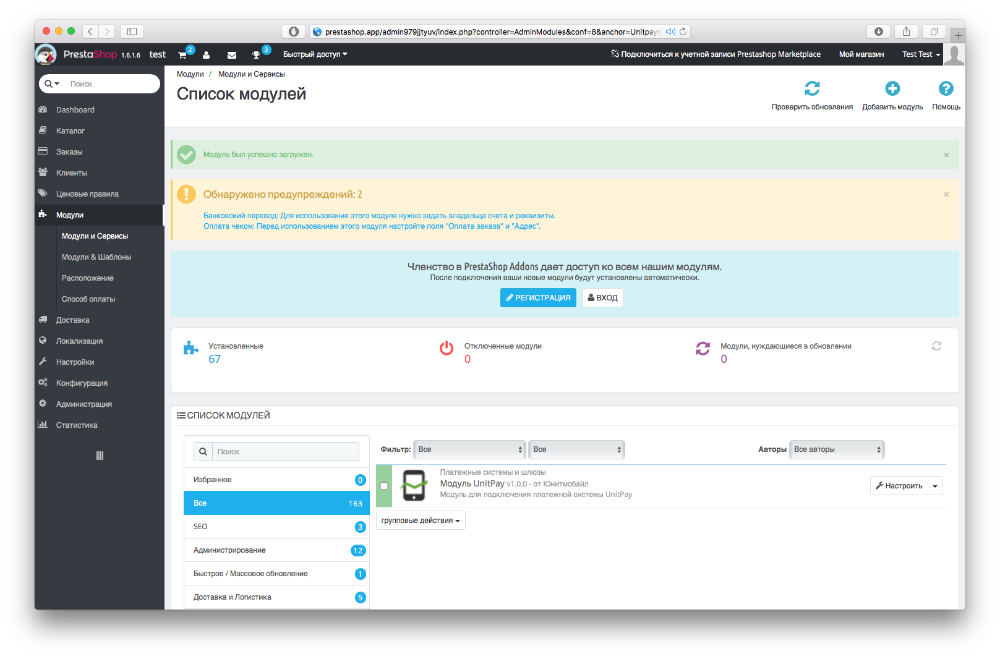The width and height of the screenshot is (1000, 659).
Task: Select Модули & Шаблоны submenu item
Action: tap(96, 257)
